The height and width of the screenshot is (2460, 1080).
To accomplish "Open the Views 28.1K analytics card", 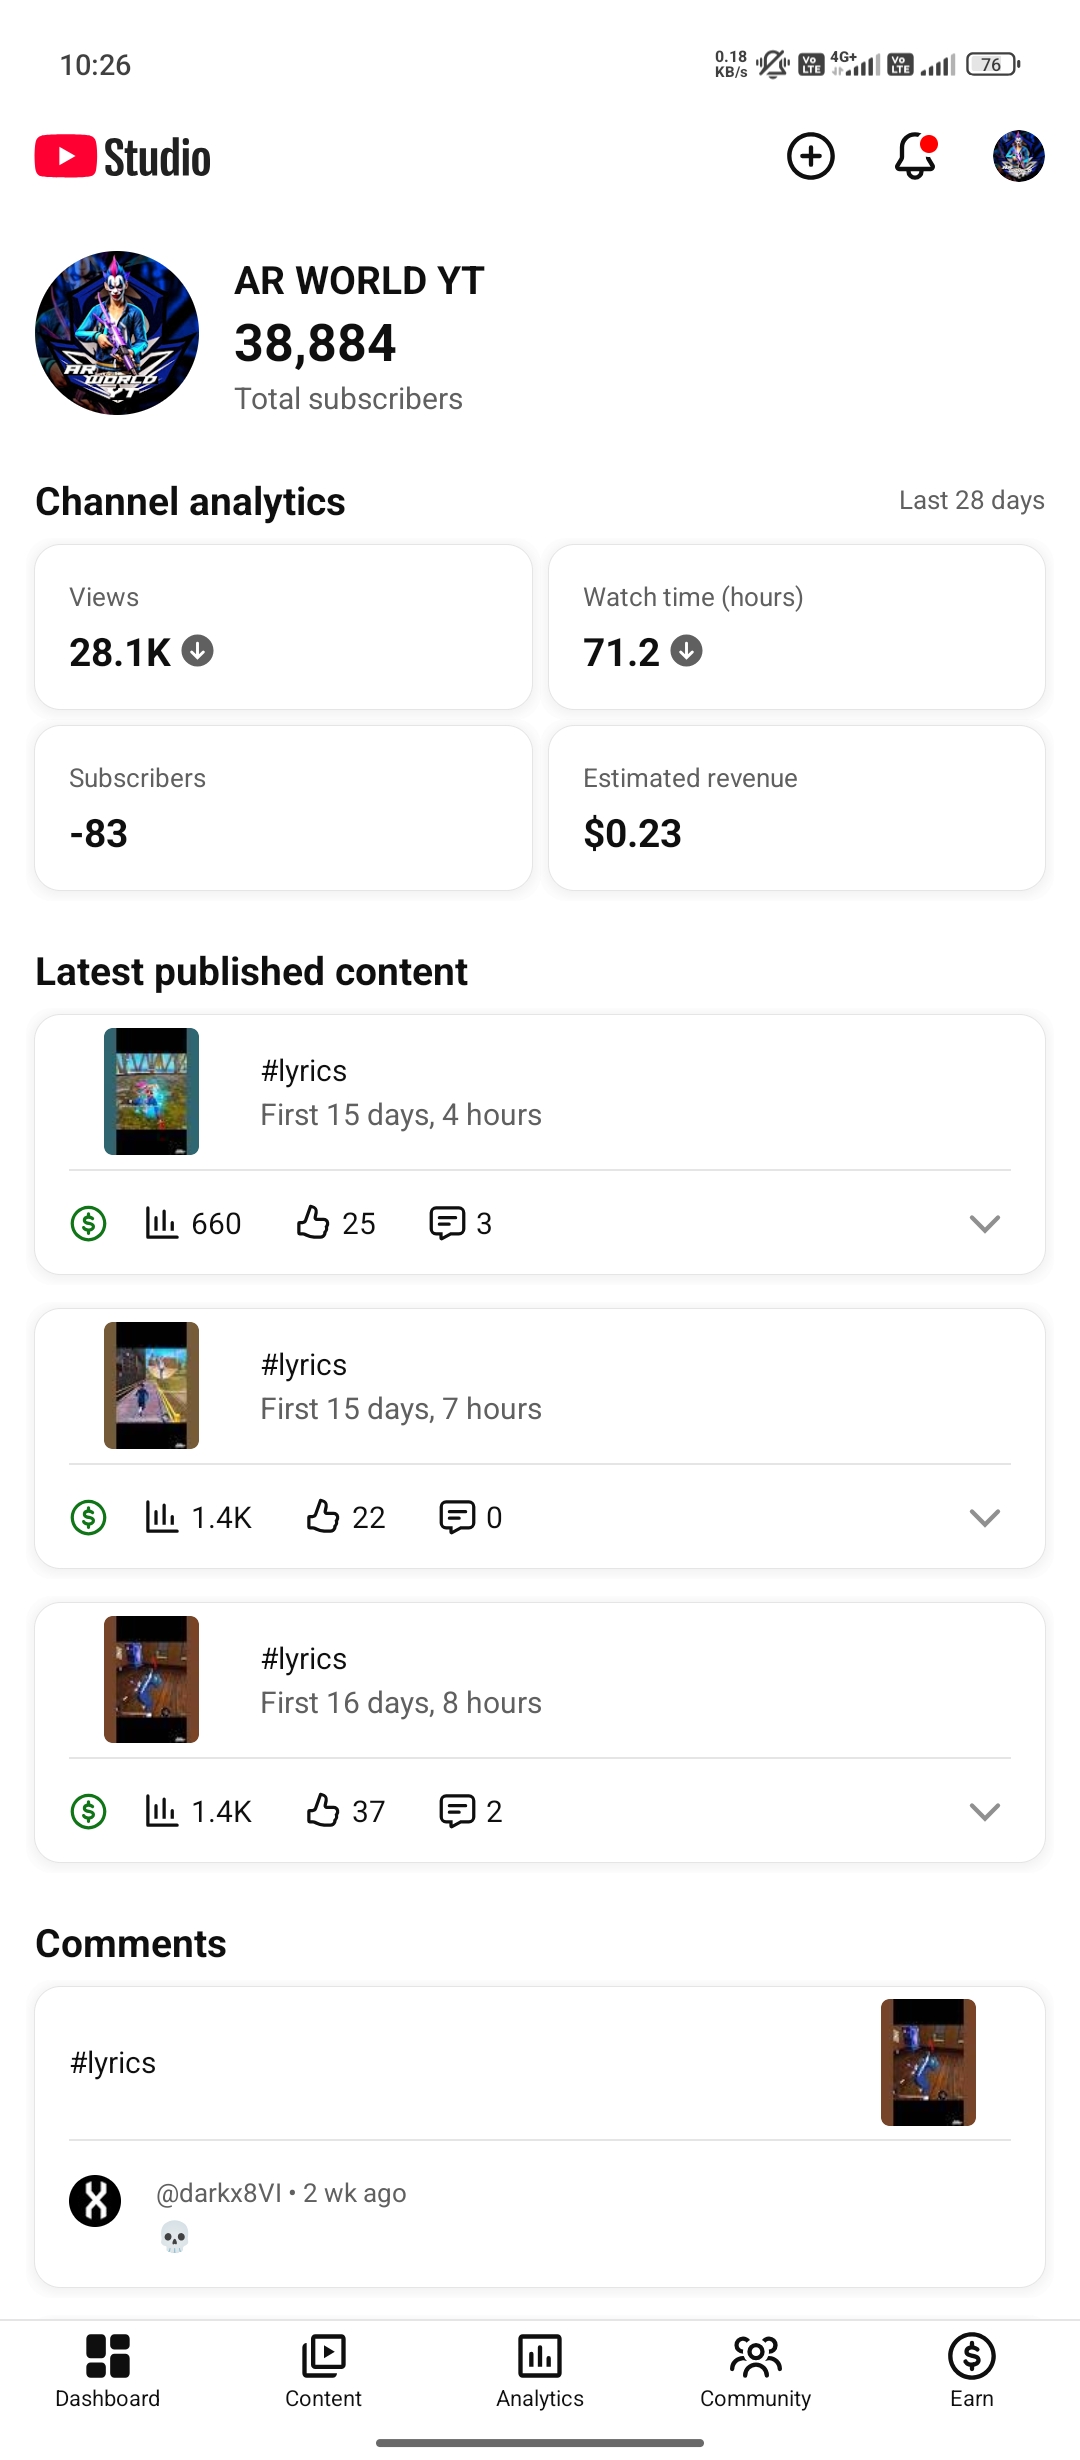I will [283, 627].
